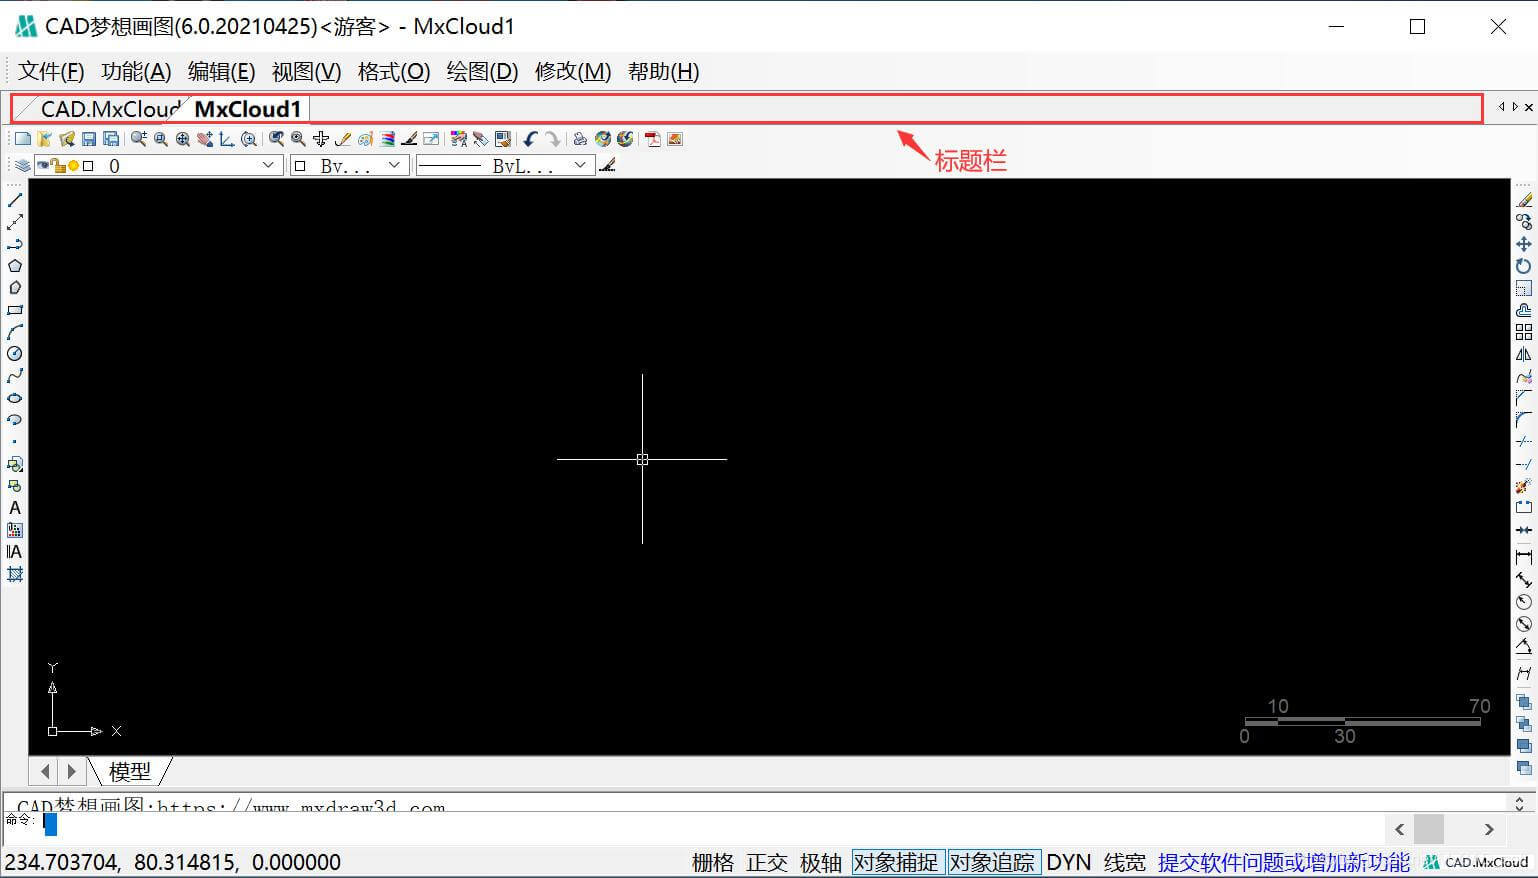Select the single-line Text 'A' tool

click(x=15, y=508)
